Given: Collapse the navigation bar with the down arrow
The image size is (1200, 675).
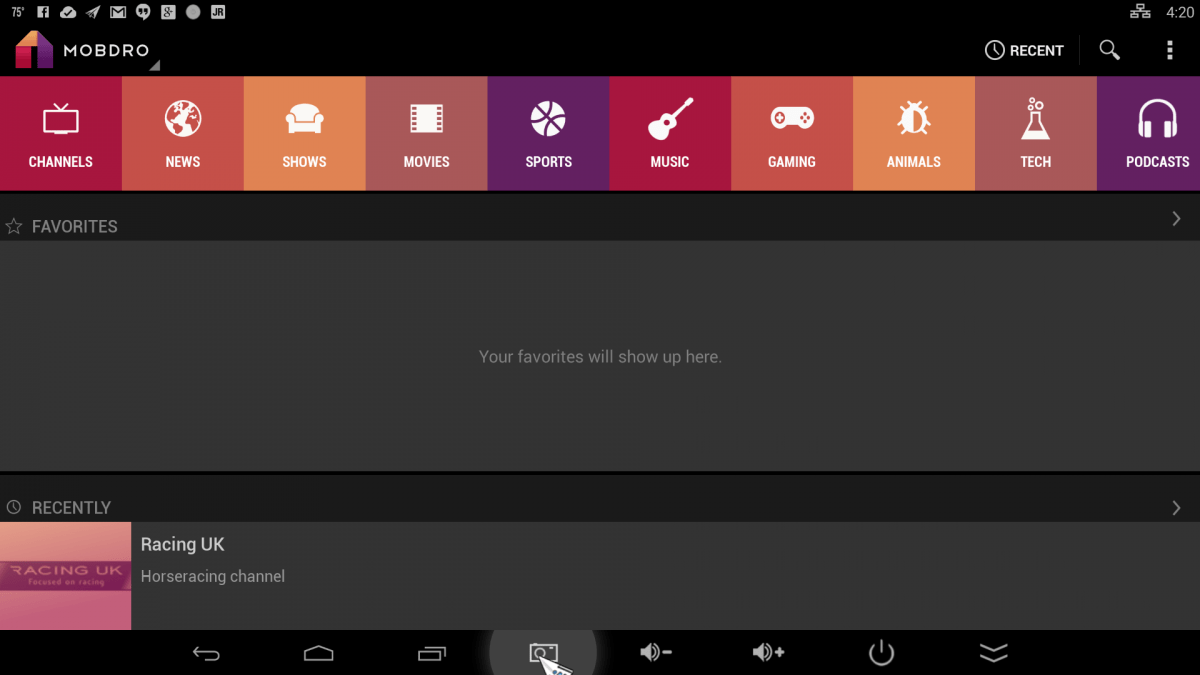Looking at the screenshot, I should (993, 652).
